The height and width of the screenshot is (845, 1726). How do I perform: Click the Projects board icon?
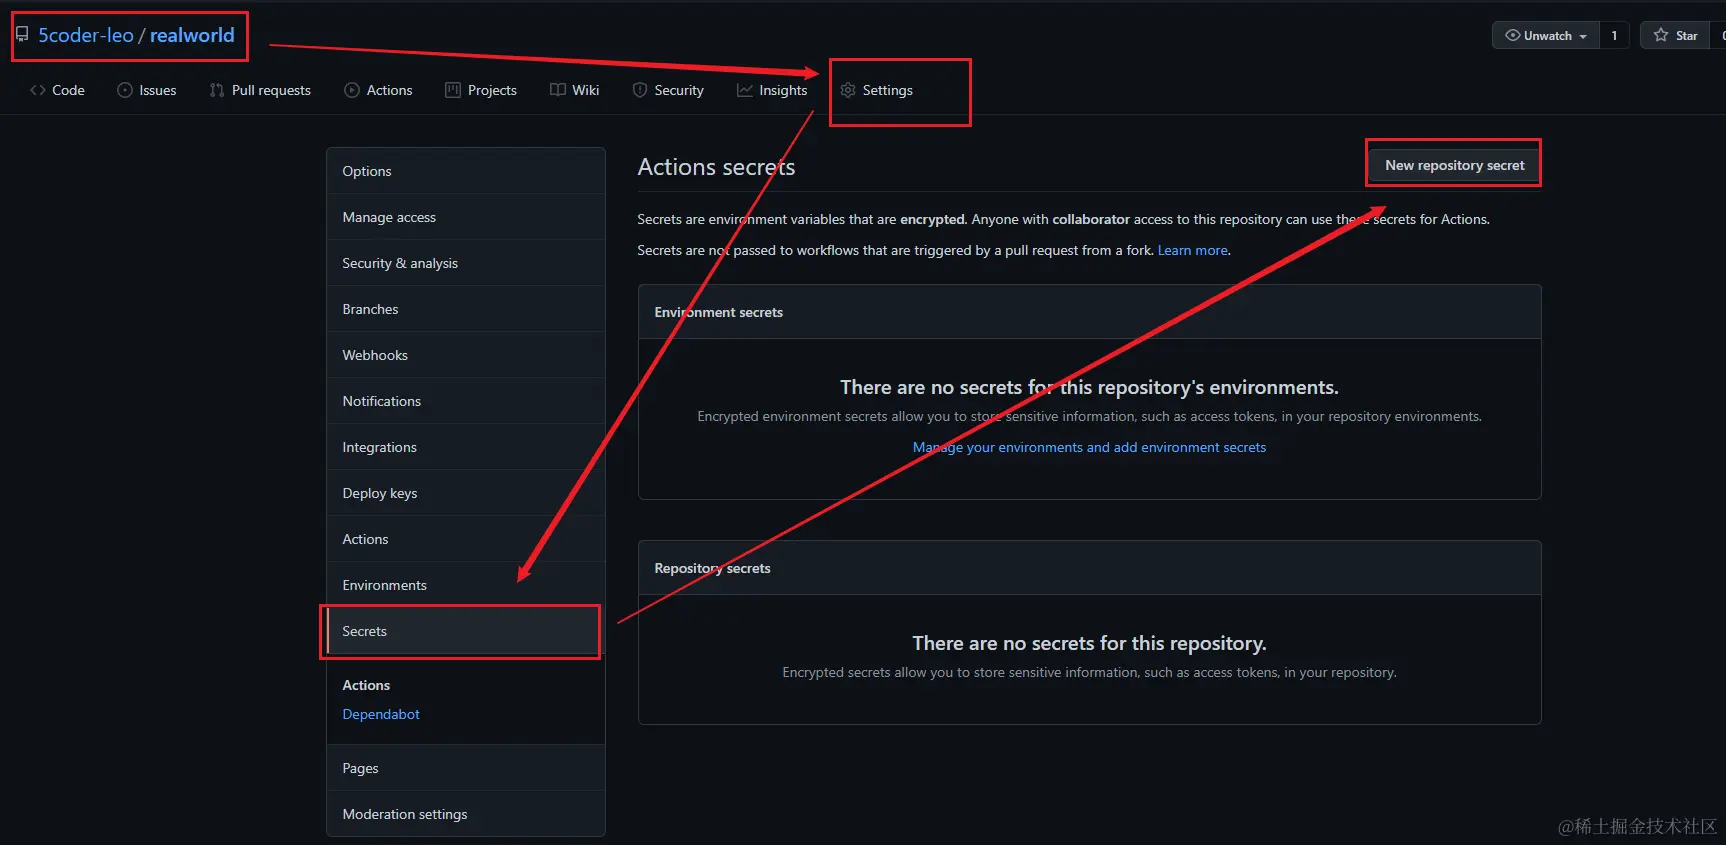point(453,90)
